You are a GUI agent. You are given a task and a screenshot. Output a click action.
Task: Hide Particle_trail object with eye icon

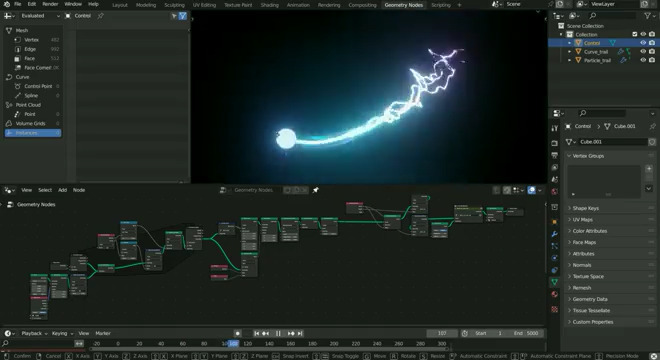643,60
